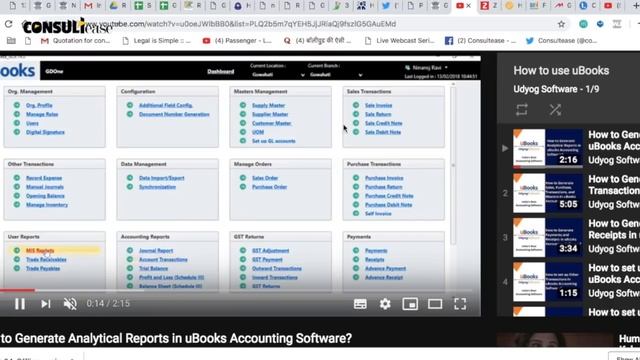The image size is (640, 360).
Task: Open the player settings gear
Action: (x=385, y=304)
